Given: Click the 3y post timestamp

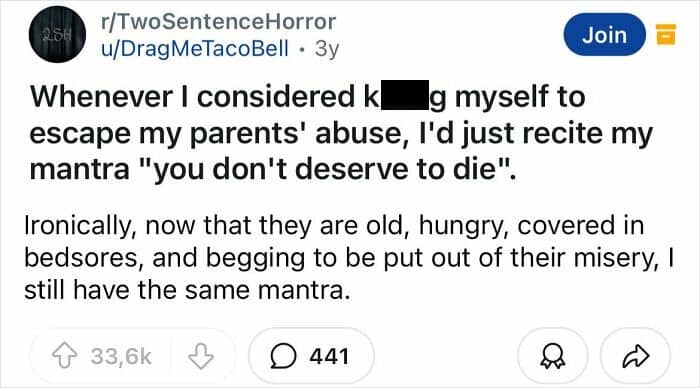Looking at the screenshot, I should click(327, 49).
